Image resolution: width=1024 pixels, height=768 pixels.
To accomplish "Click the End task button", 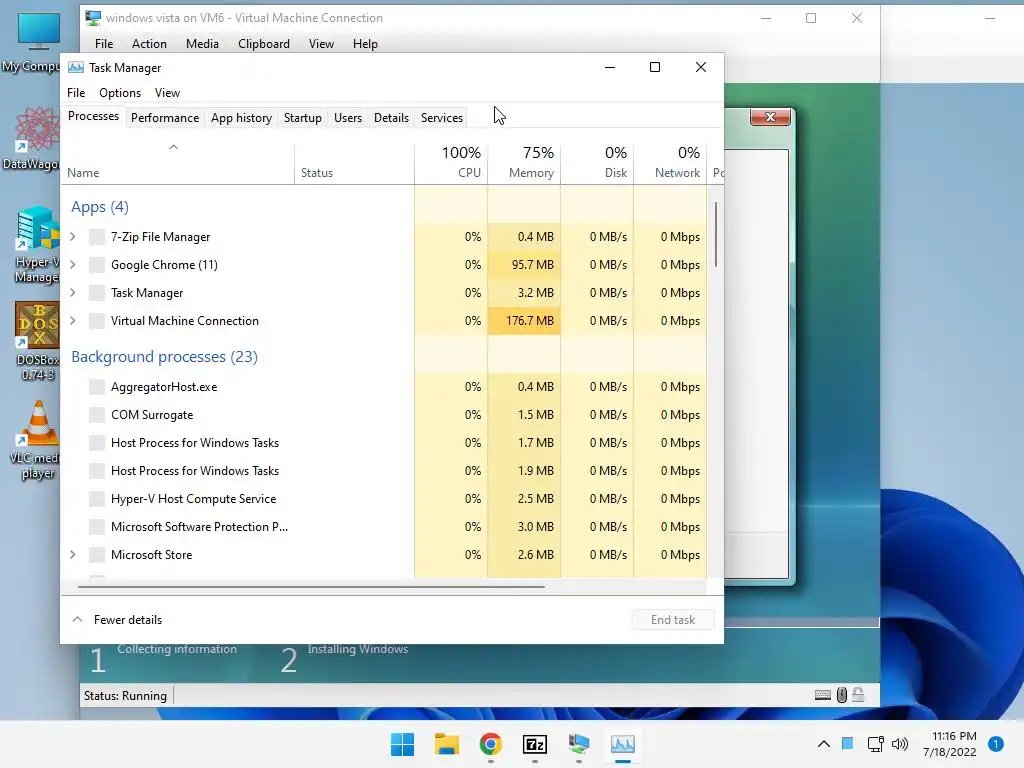I will [673, 620].
